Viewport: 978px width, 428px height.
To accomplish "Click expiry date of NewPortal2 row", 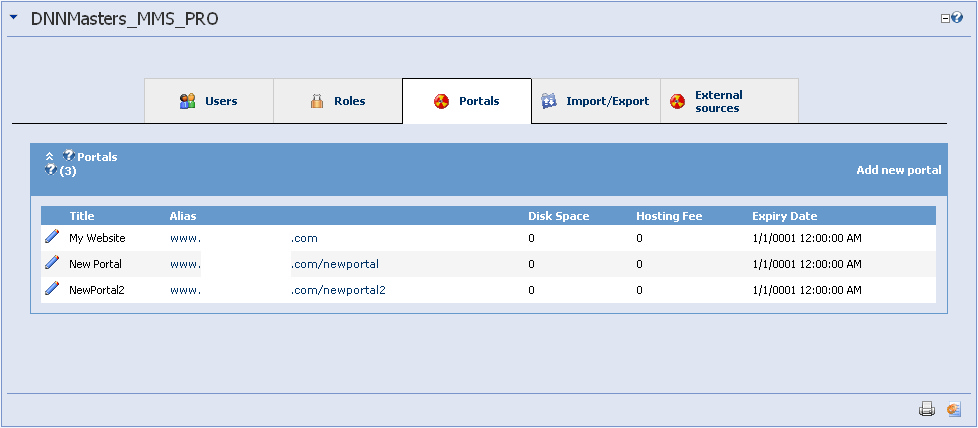I will pyautogui.click(x=807, y=290).
